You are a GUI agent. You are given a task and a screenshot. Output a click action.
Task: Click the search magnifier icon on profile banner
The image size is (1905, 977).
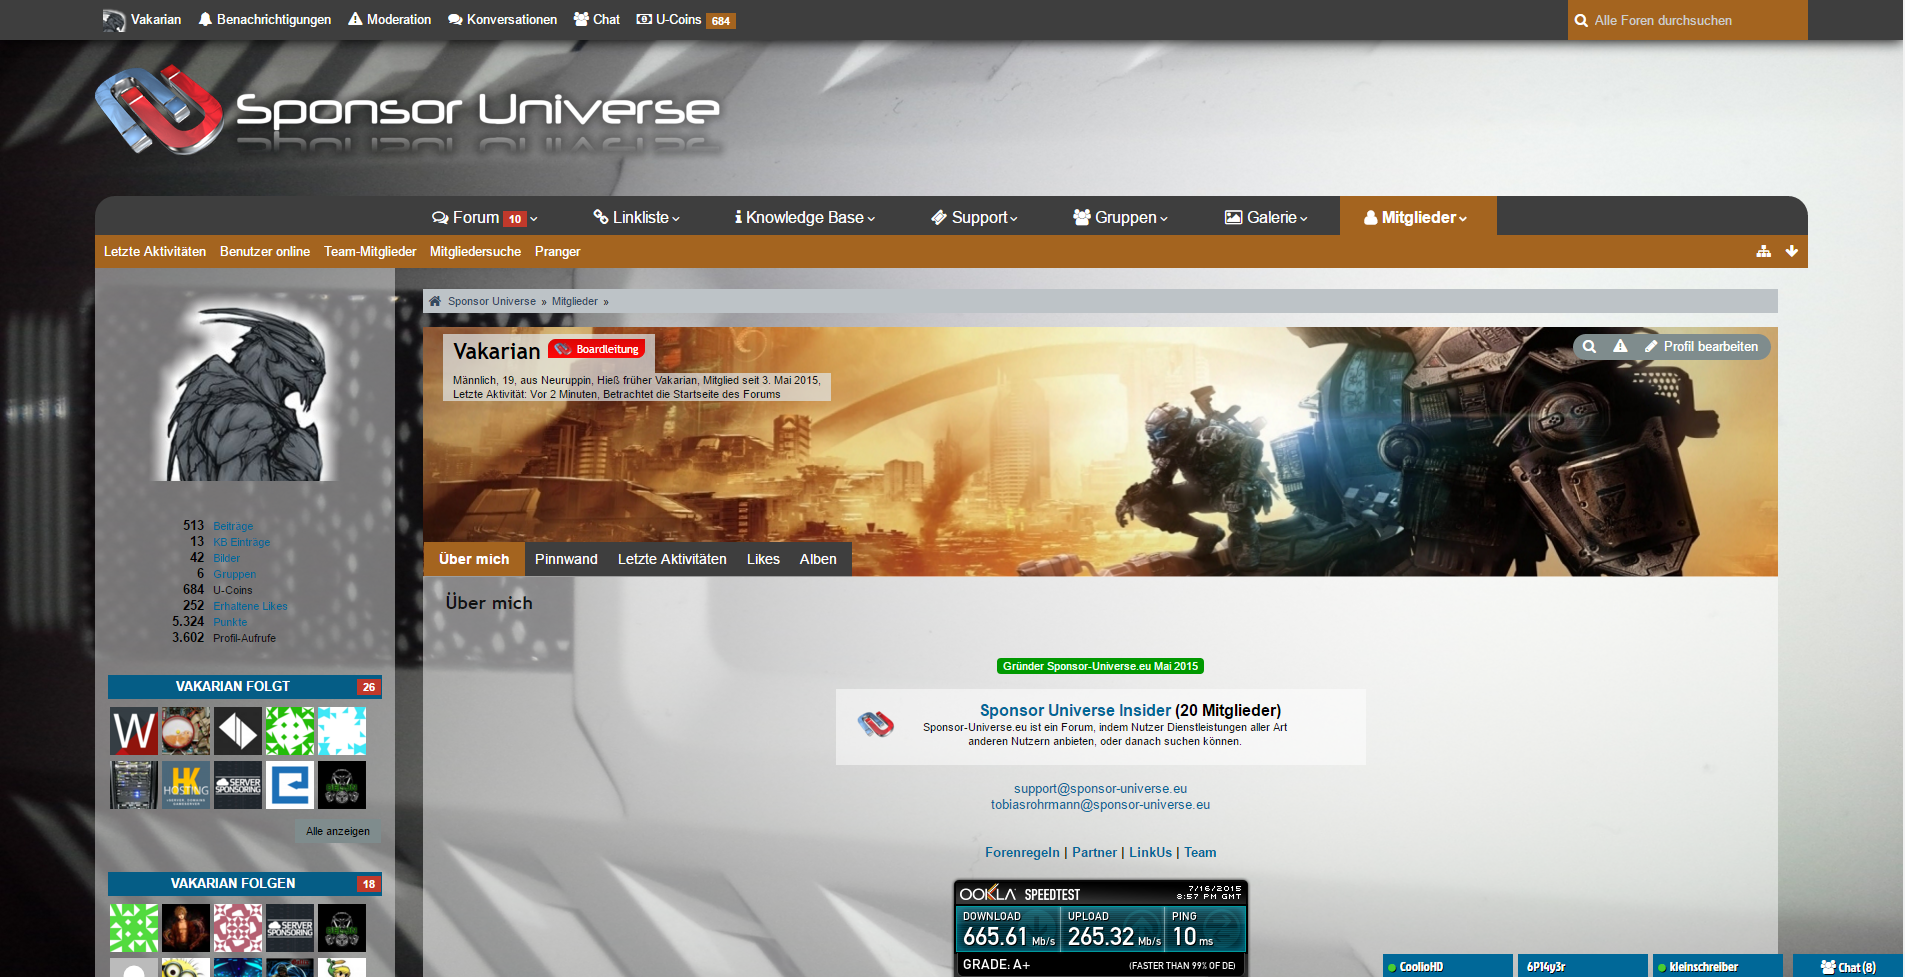pos(1589,347)
